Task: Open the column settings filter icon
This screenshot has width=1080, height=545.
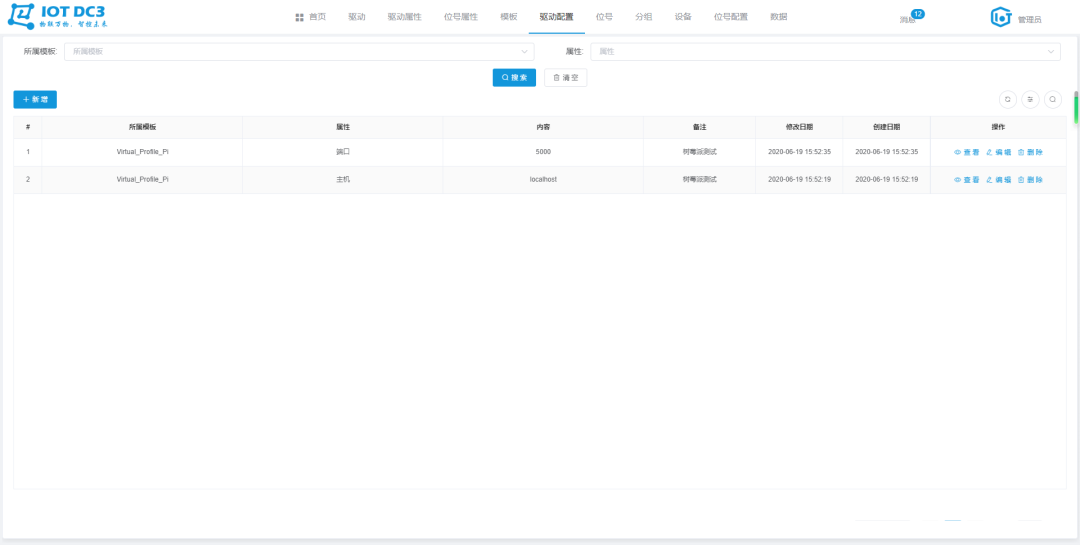Action: click(x=1030, y=99)
